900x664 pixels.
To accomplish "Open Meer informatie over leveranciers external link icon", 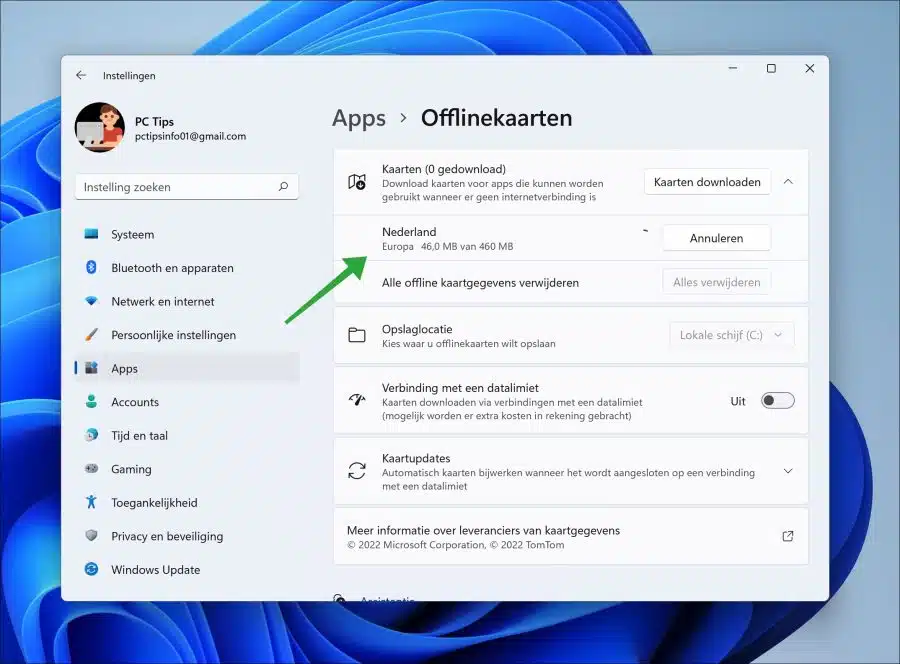I will (788, 536).
